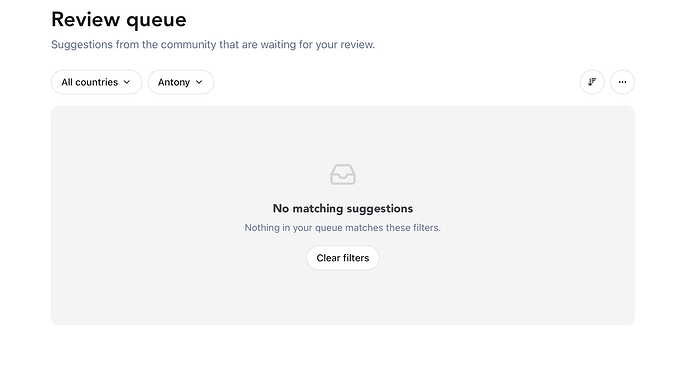
Task: Click the 'Nothing in your queue matches' text
Action: tap(342, 228)
